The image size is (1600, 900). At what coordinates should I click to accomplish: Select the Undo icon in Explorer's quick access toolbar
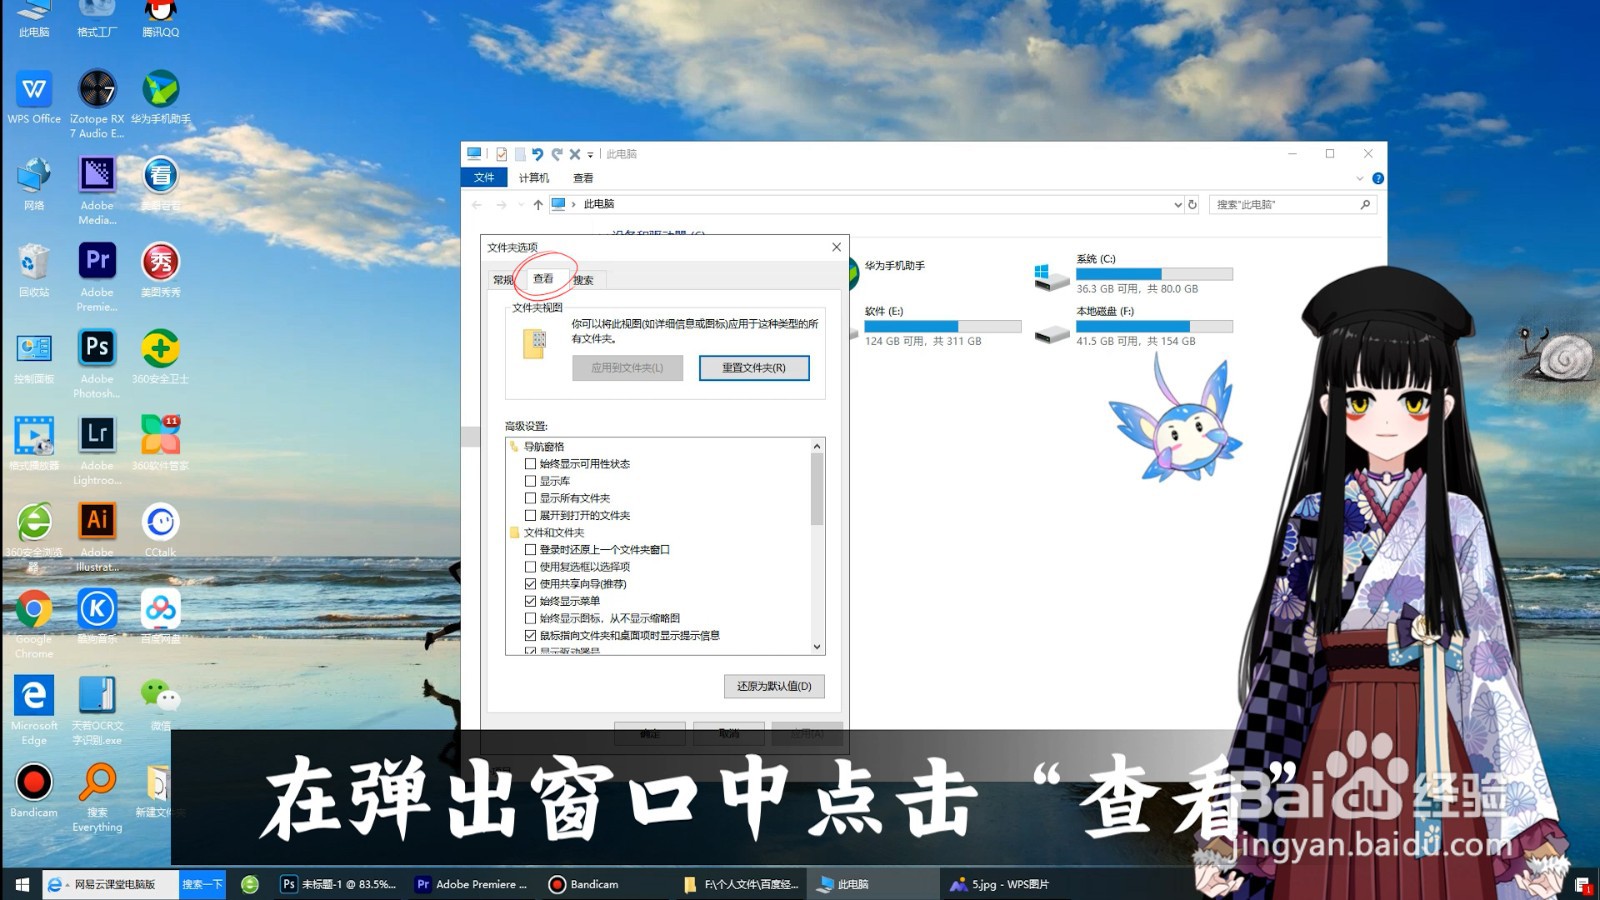pos(537,154)
